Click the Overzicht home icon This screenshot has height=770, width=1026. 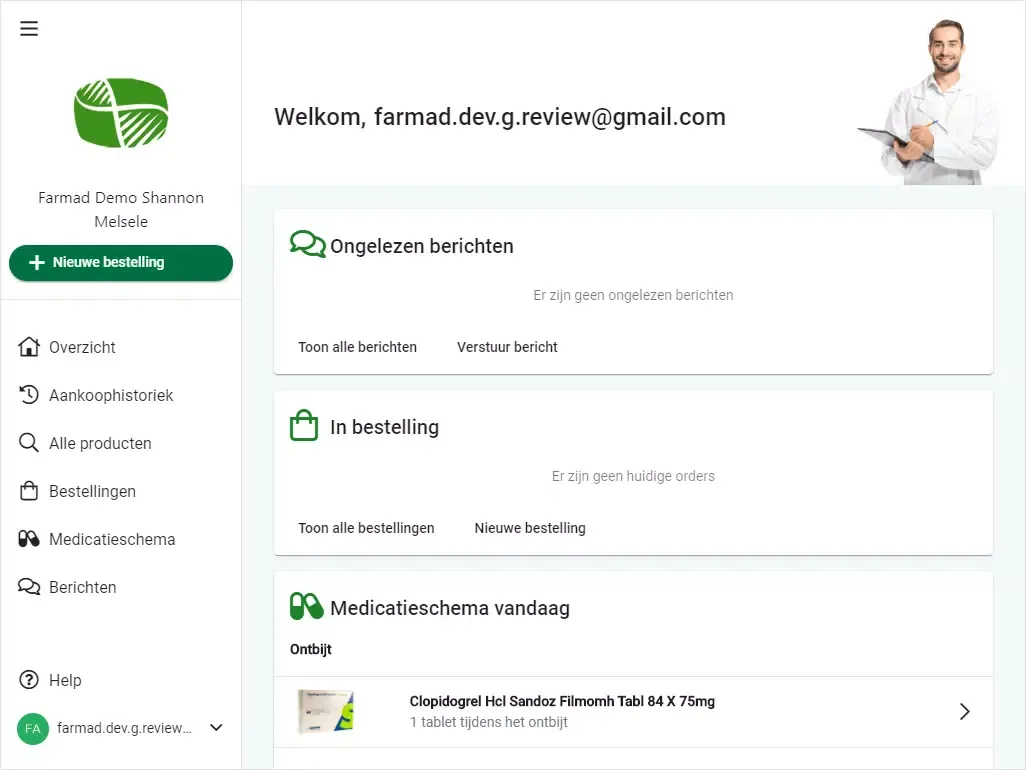(x=29, y=347)
